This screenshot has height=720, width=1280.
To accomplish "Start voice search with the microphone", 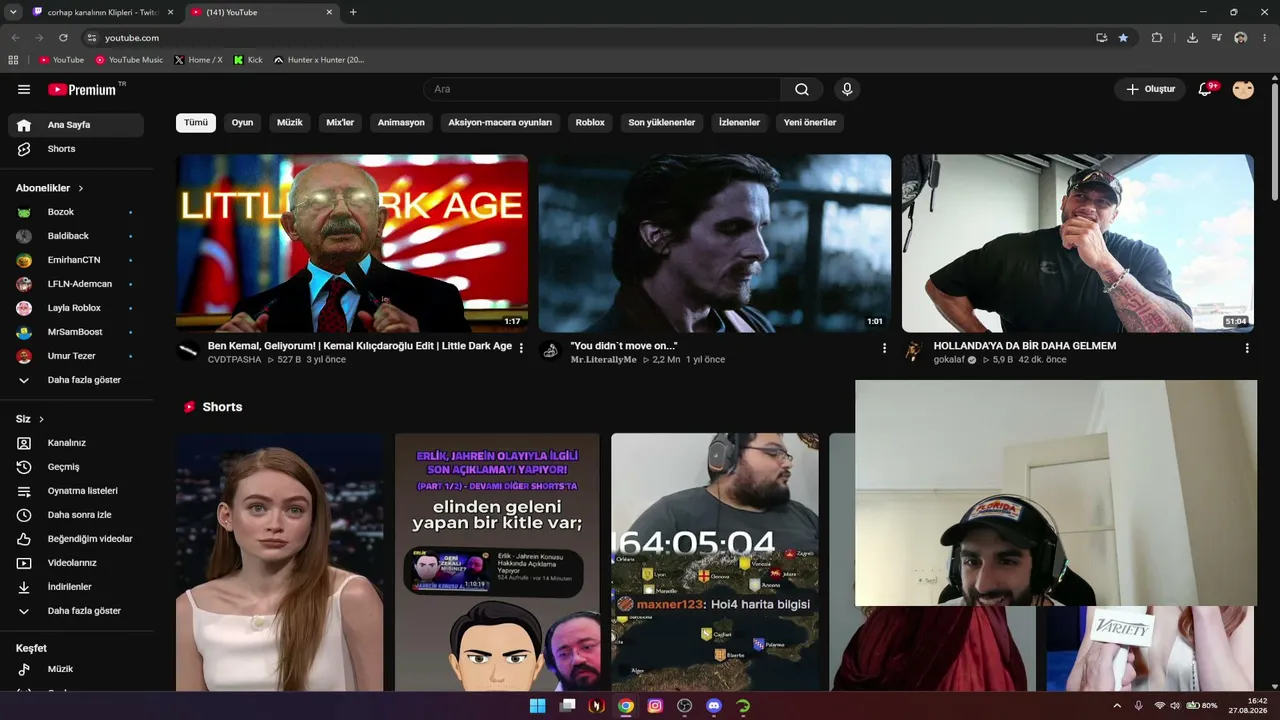I will (x=847, y=89).
